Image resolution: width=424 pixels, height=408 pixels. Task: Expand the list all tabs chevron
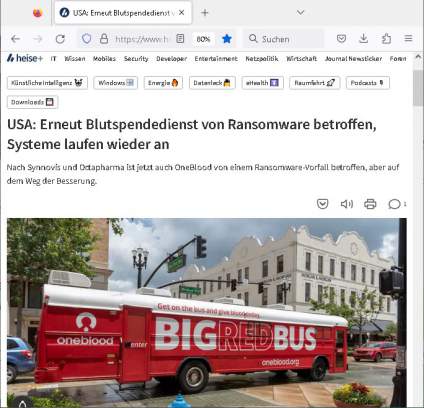300,13
